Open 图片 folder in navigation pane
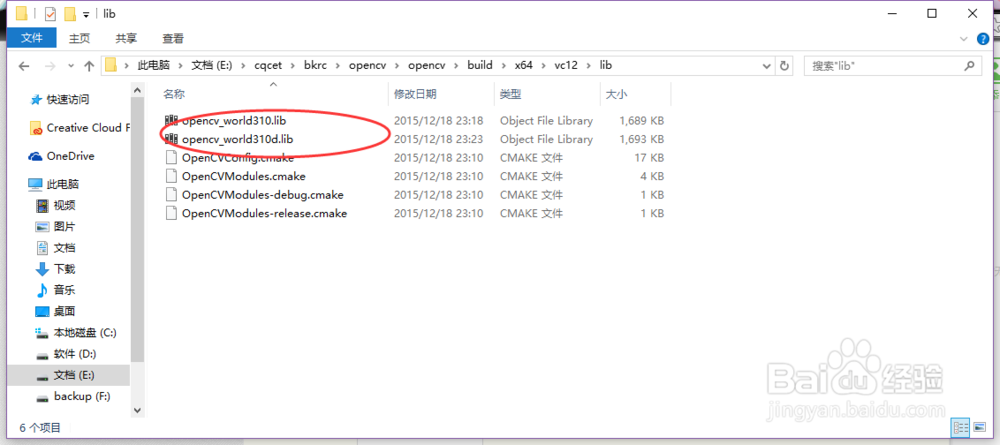The height and width of the screenshot is (445, 1000). [x=64, y=226]
